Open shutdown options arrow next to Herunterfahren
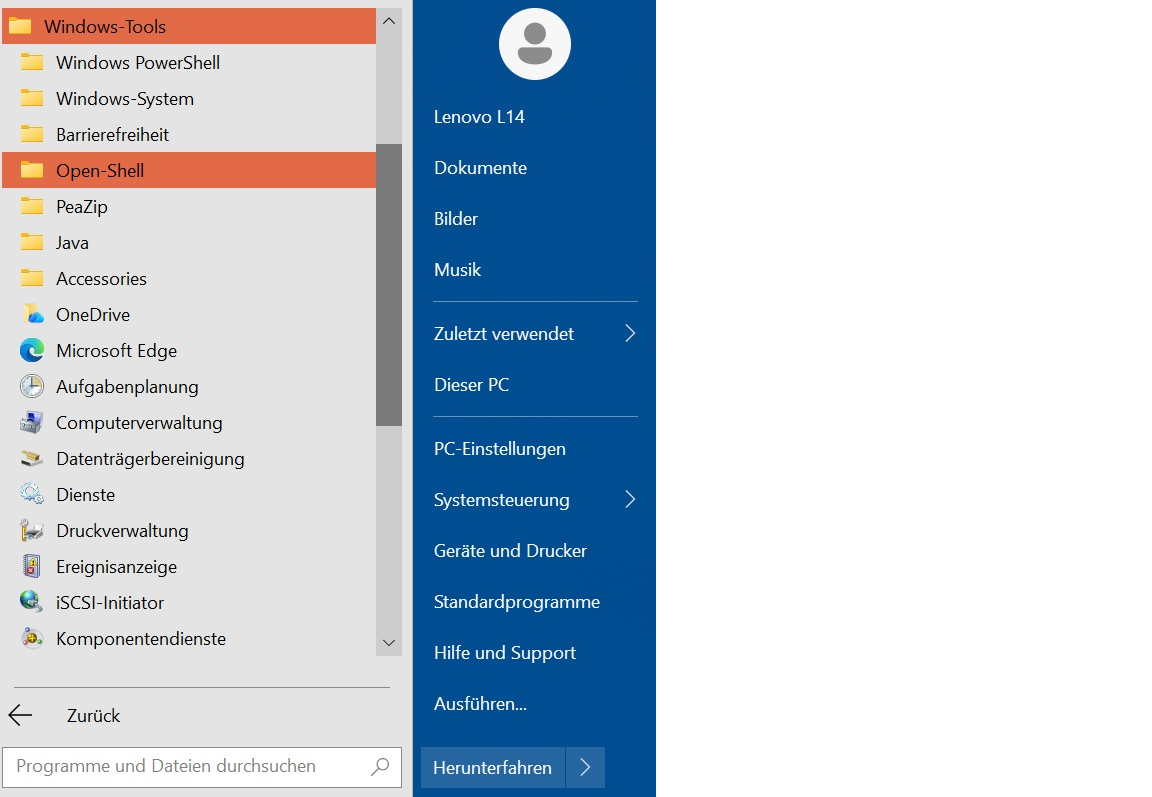Image resolution: width=1152 pixels, height=797 pixels. click(x=586, y=768)
